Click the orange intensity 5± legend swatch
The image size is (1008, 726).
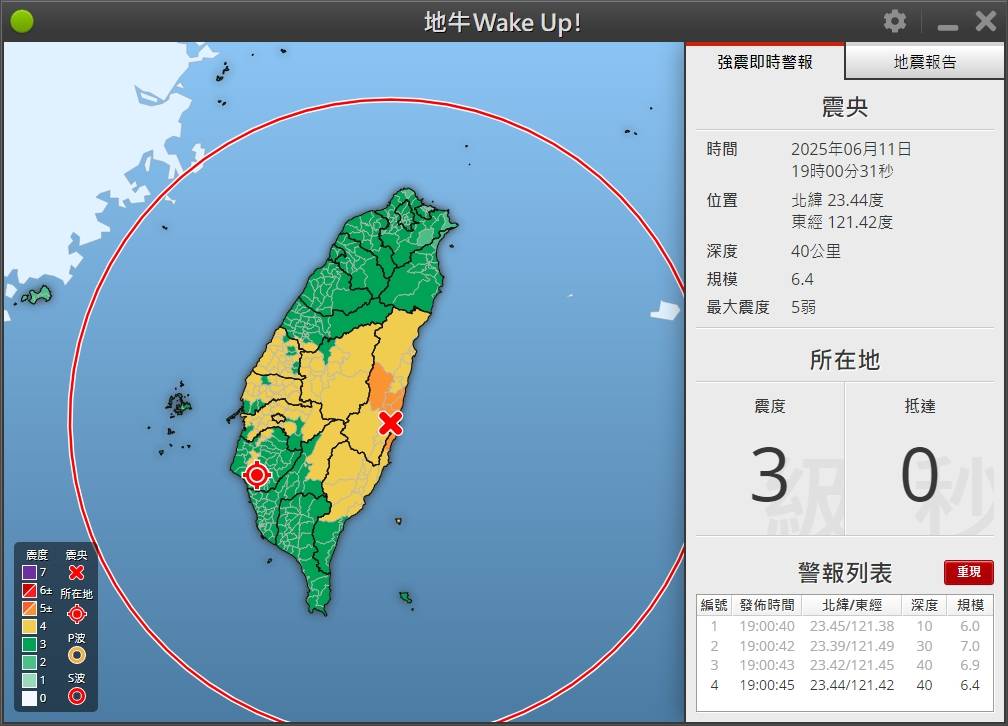pyautogui.click(x=30, y=608)
